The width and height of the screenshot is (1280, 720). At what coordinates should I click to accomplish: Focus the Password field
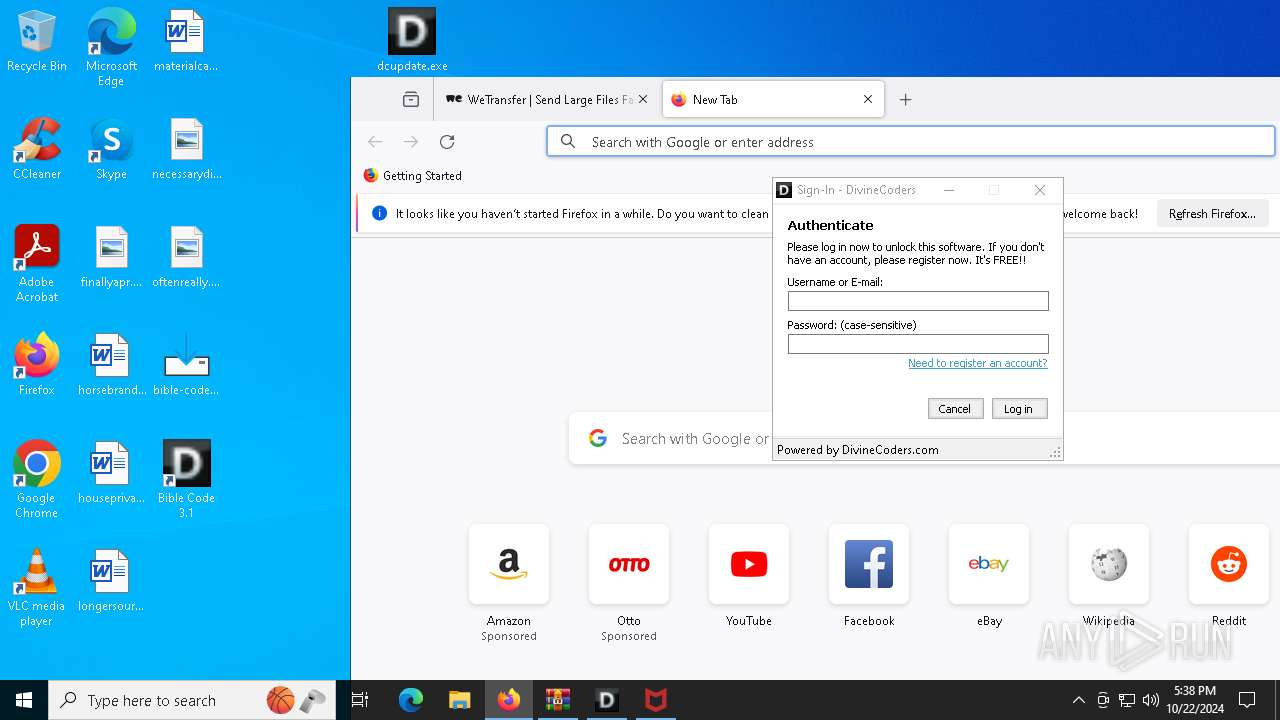918,344
